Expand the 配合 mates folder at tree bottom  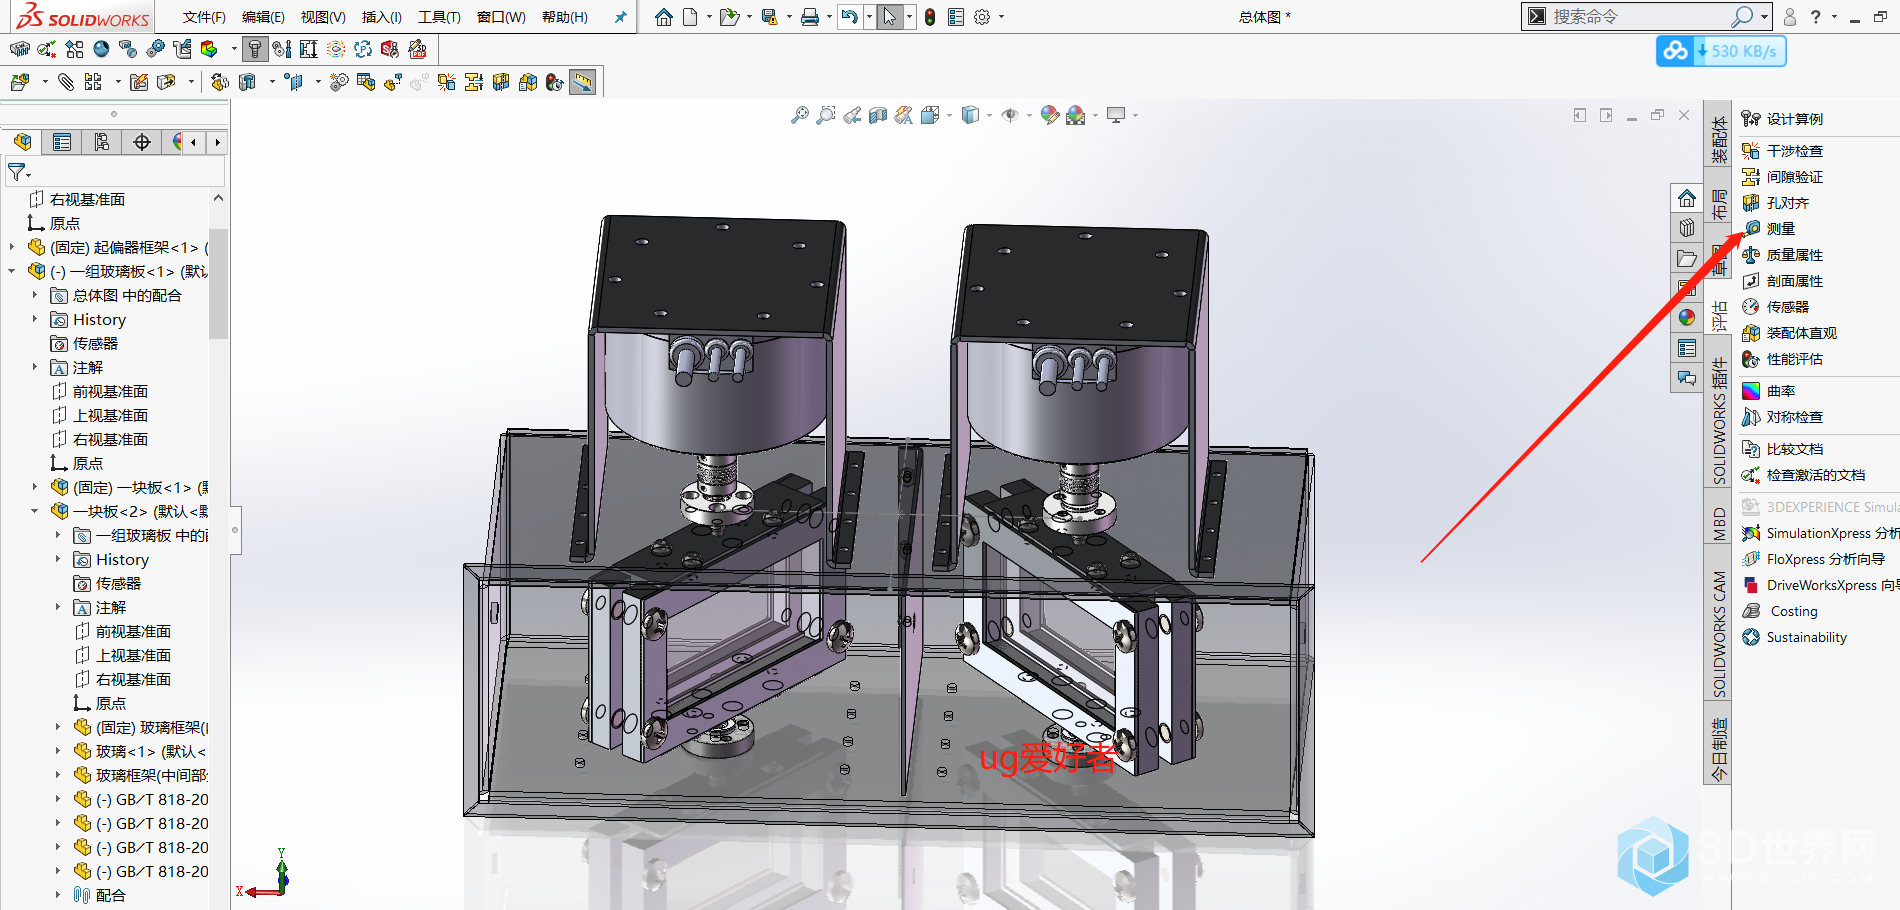point(58,895)
